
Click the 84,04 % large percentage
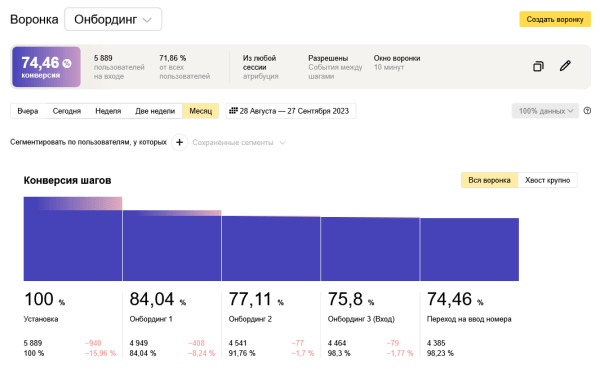coord(157,299)
